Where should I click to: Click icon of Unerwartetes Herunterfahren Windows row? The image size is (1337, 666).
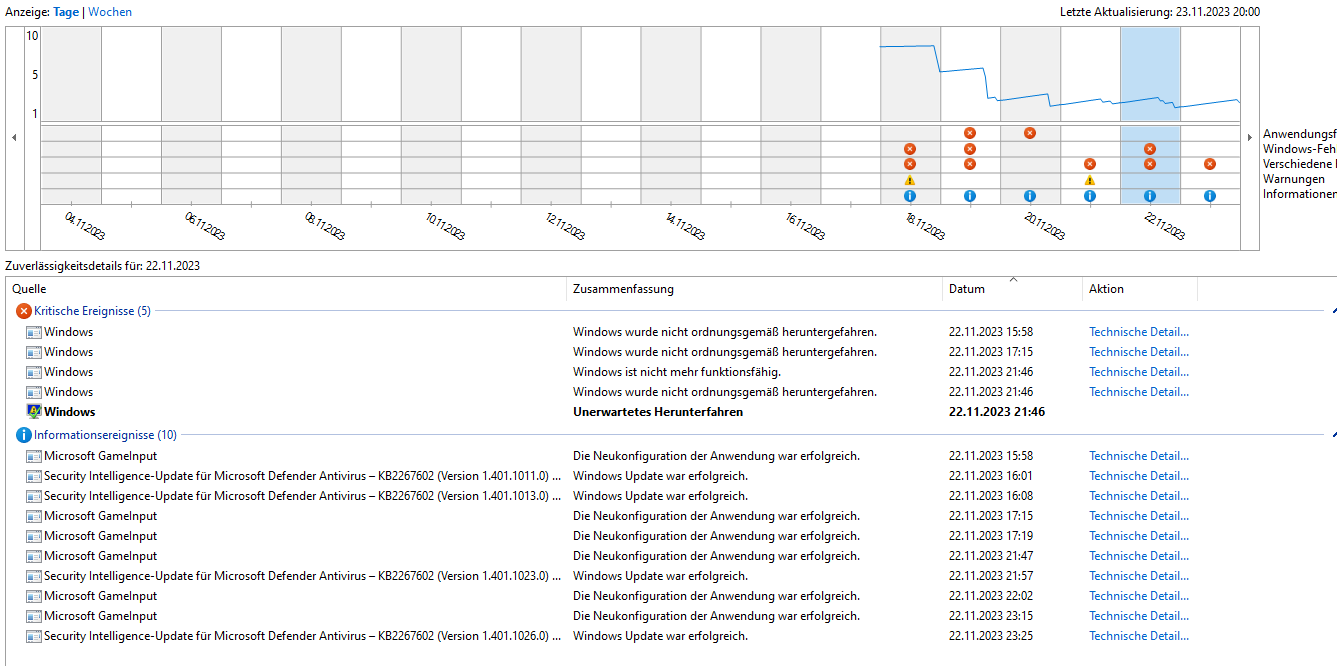(34, 412)
